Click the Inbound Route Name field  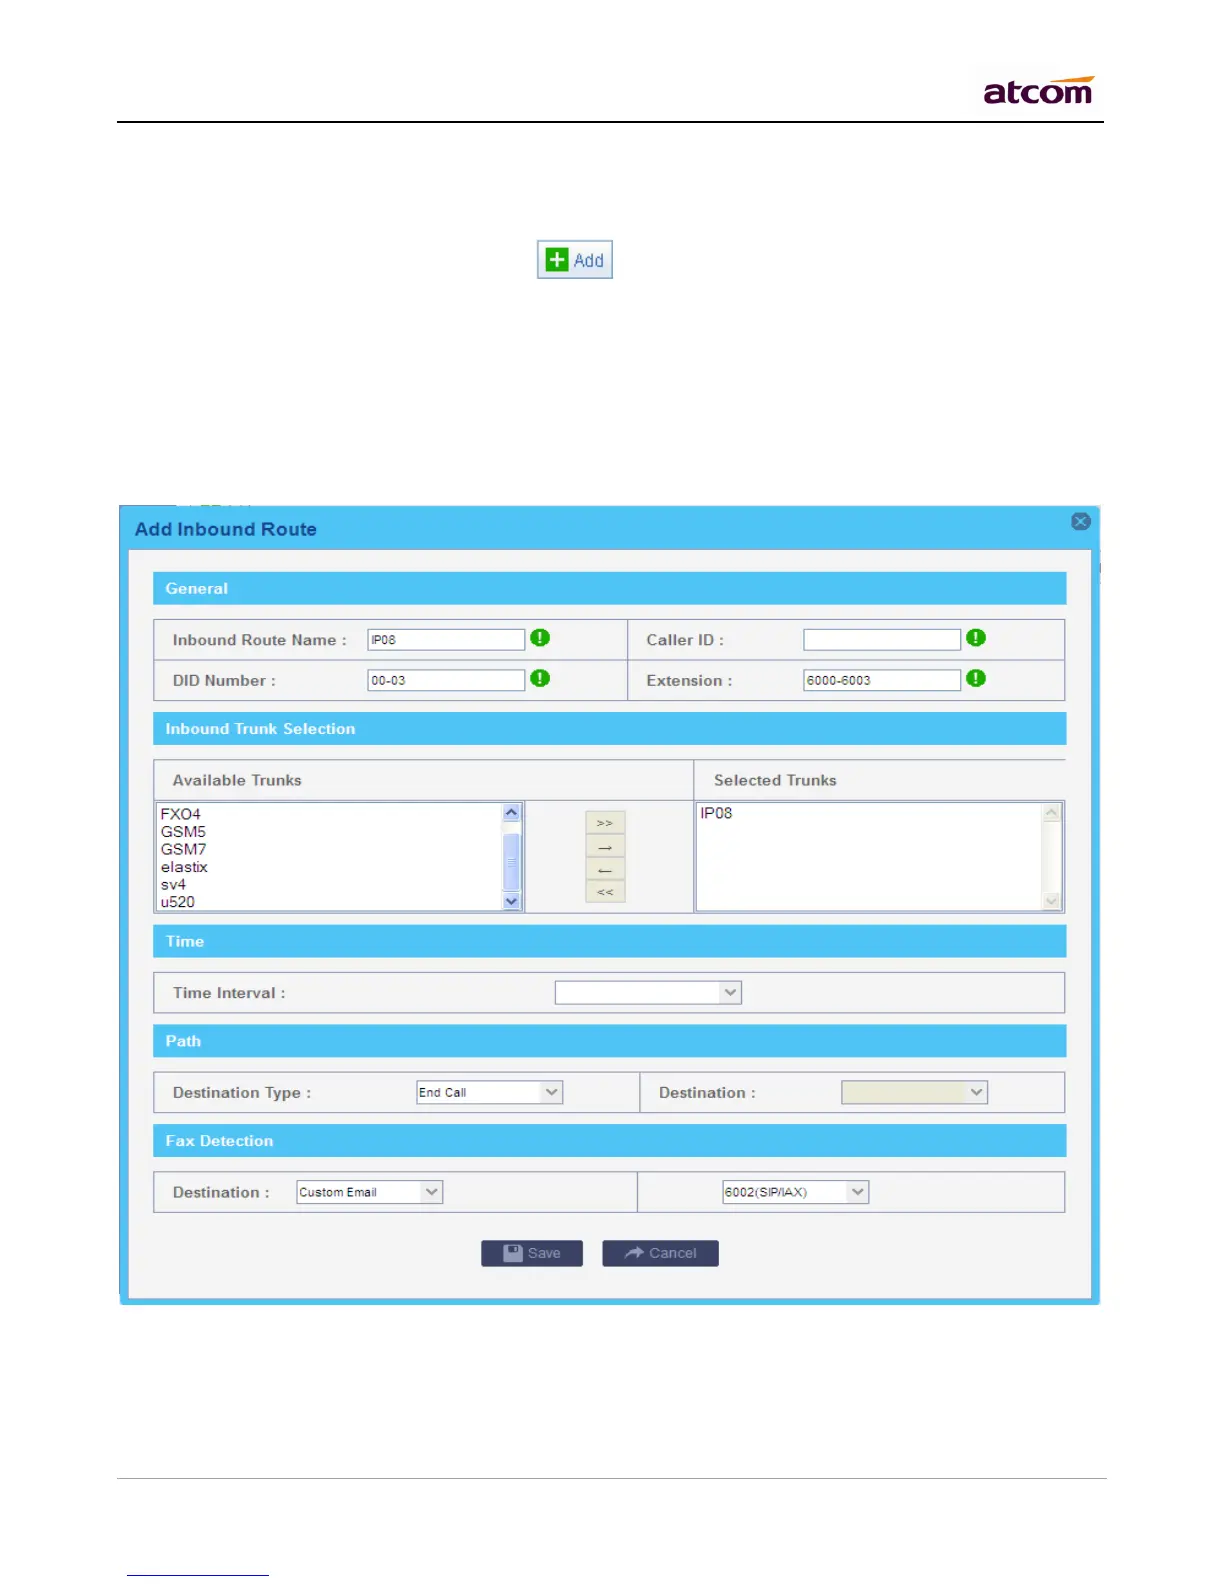point(446,640)
